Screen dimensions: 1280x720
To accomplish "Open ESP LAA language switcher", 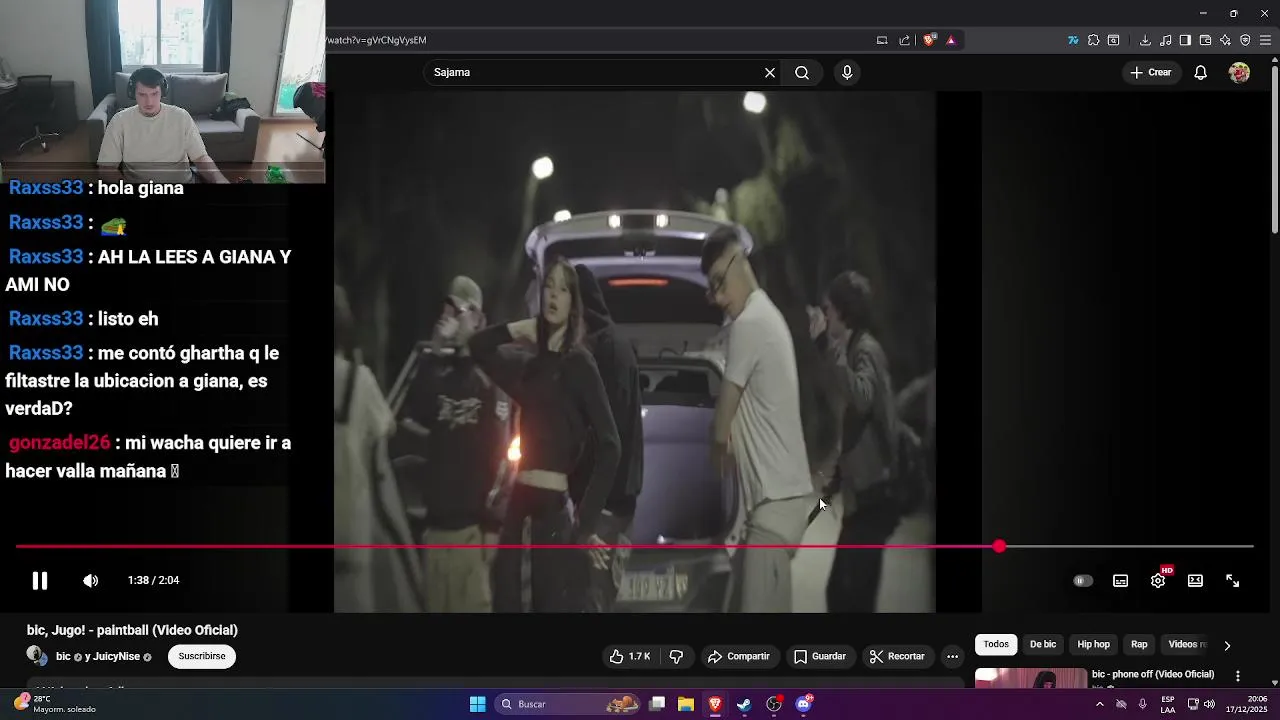I will 1168,704.
